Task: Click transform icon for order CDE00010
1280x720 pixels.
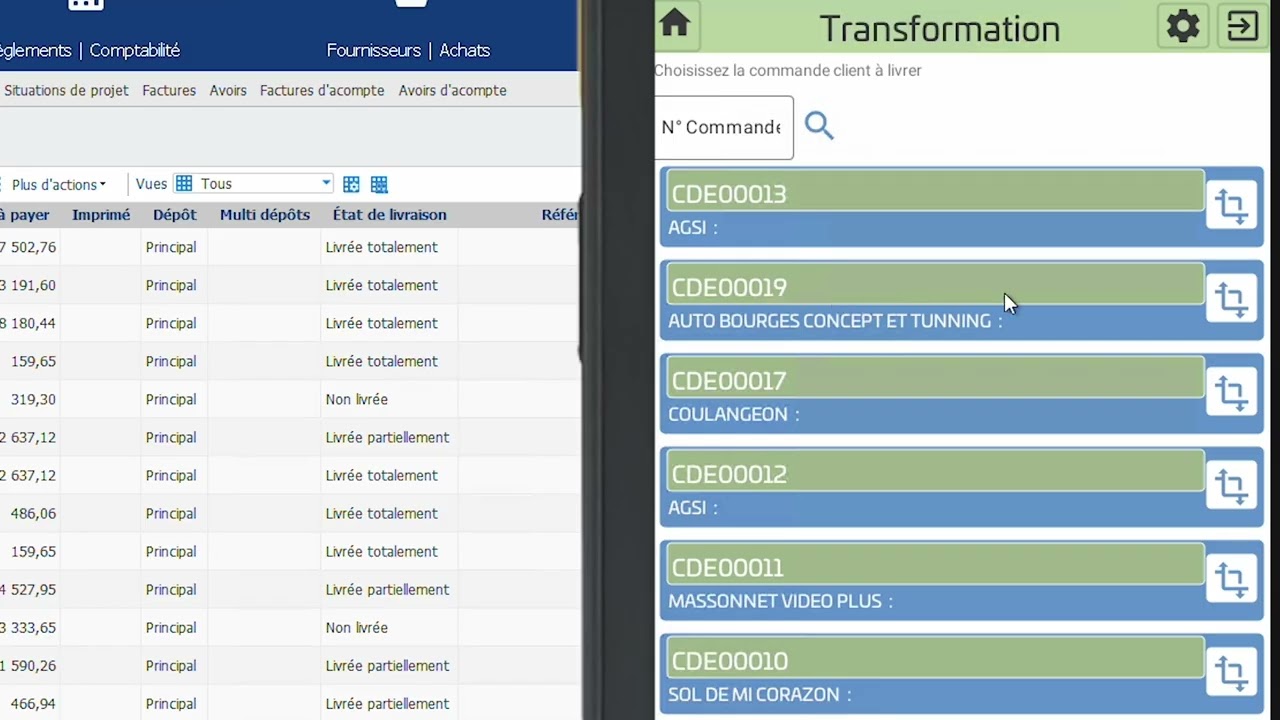Action: click(1231, 672)
